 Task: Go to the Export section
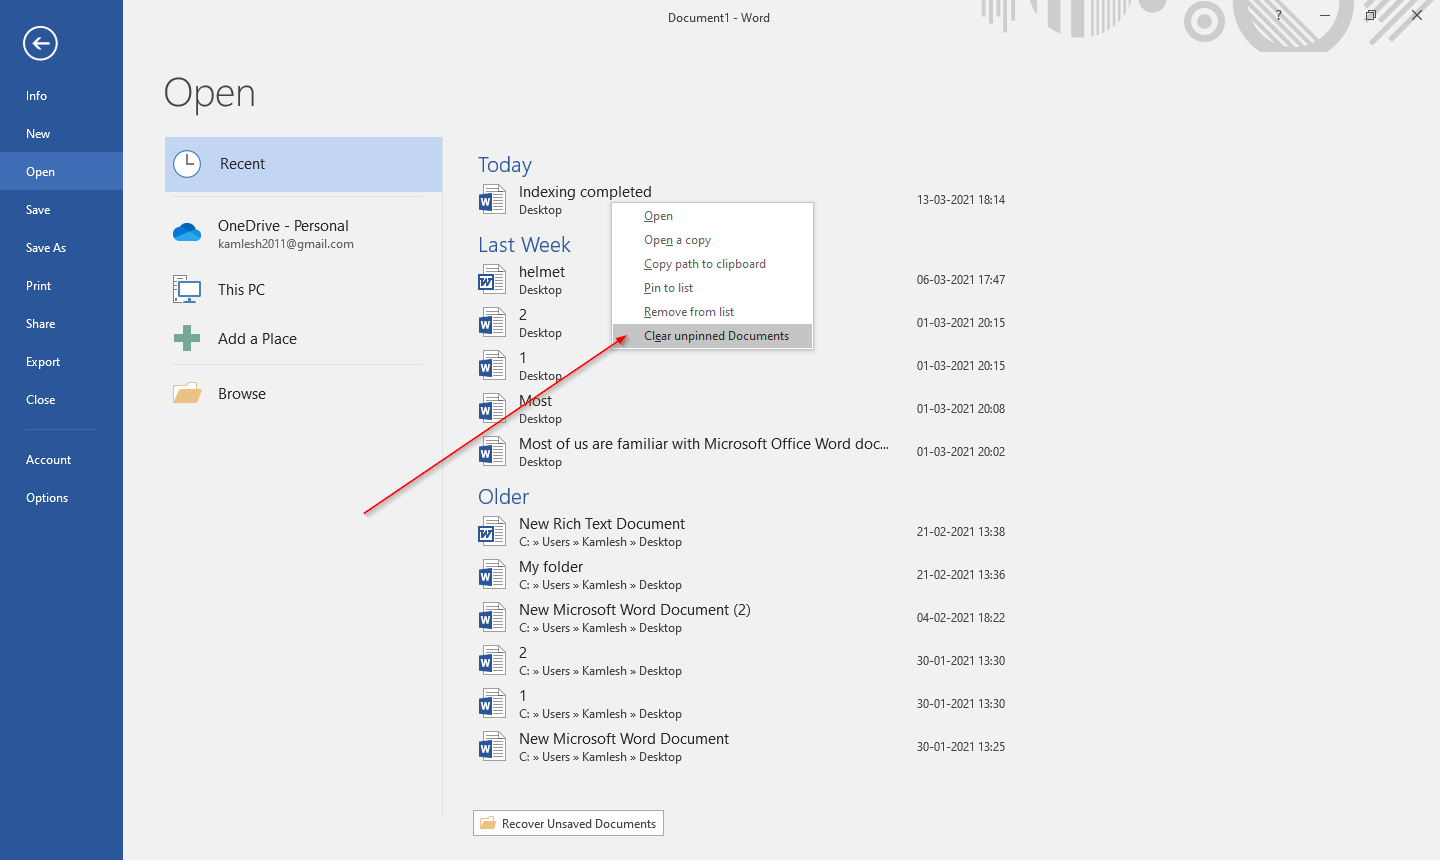pyautogui.click(x=40, y=361)
